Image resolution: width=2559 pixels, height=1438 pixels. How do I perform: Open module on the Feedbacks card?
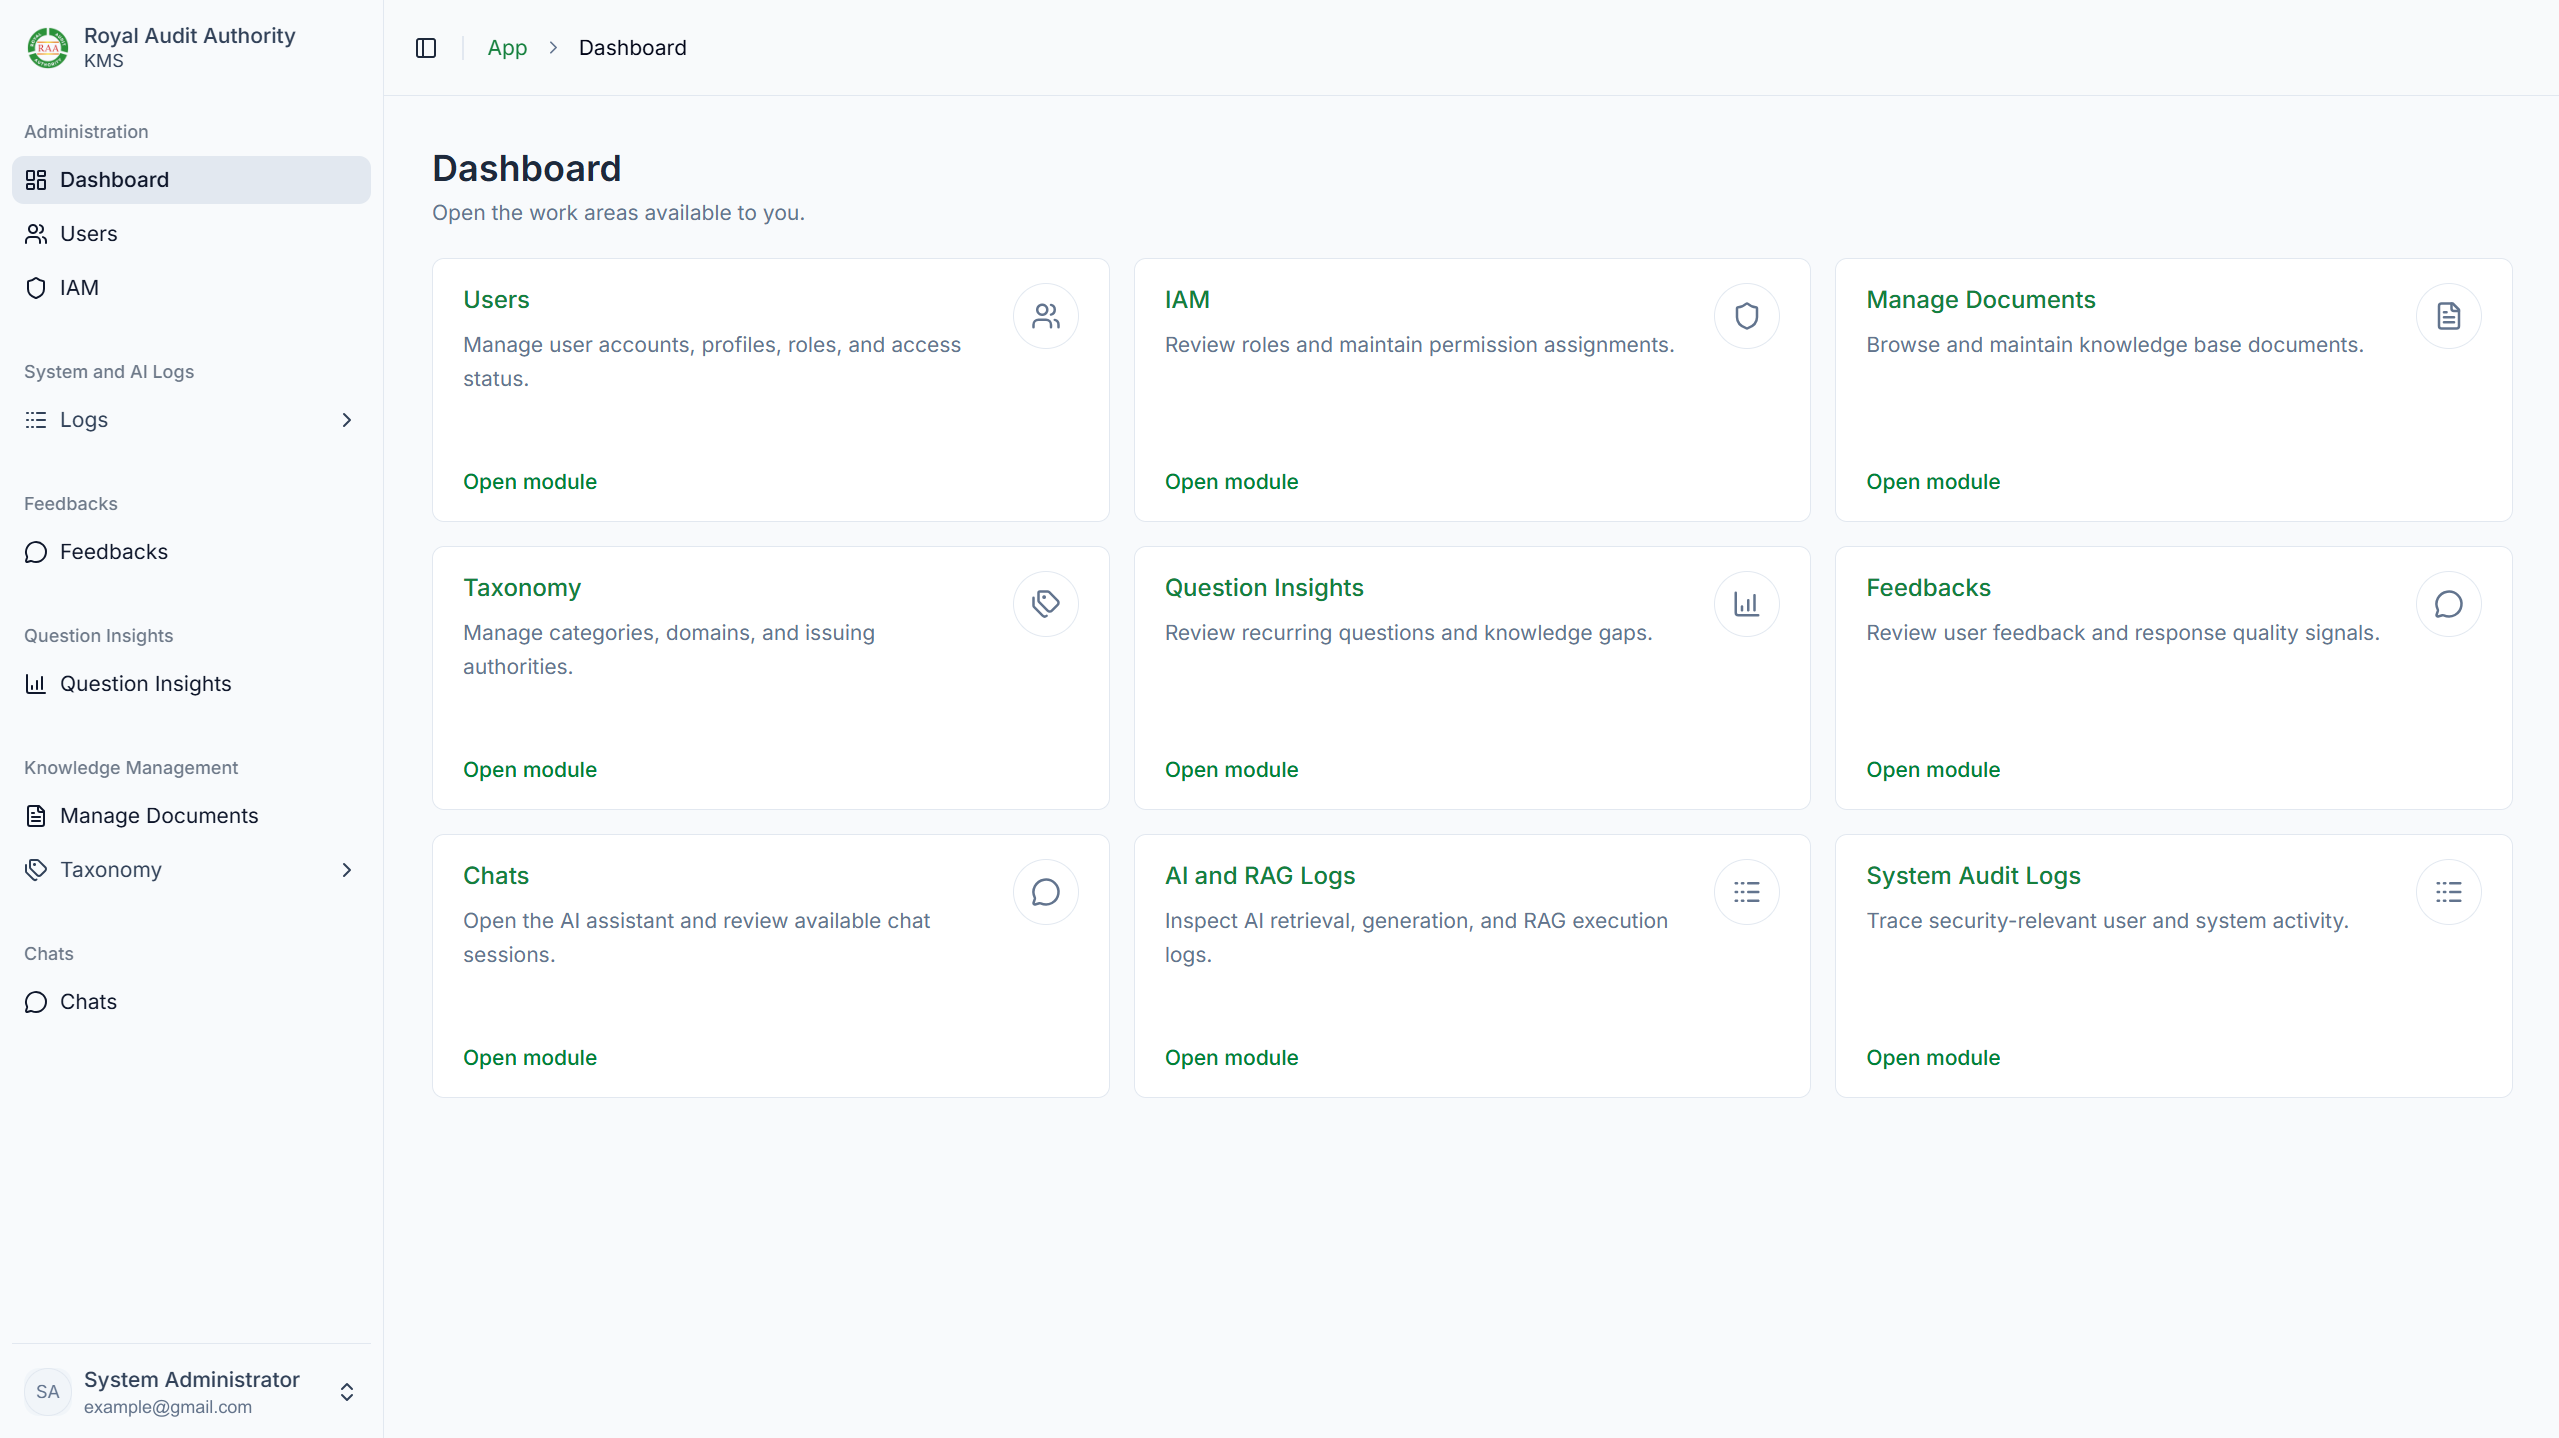[1933, 770]
